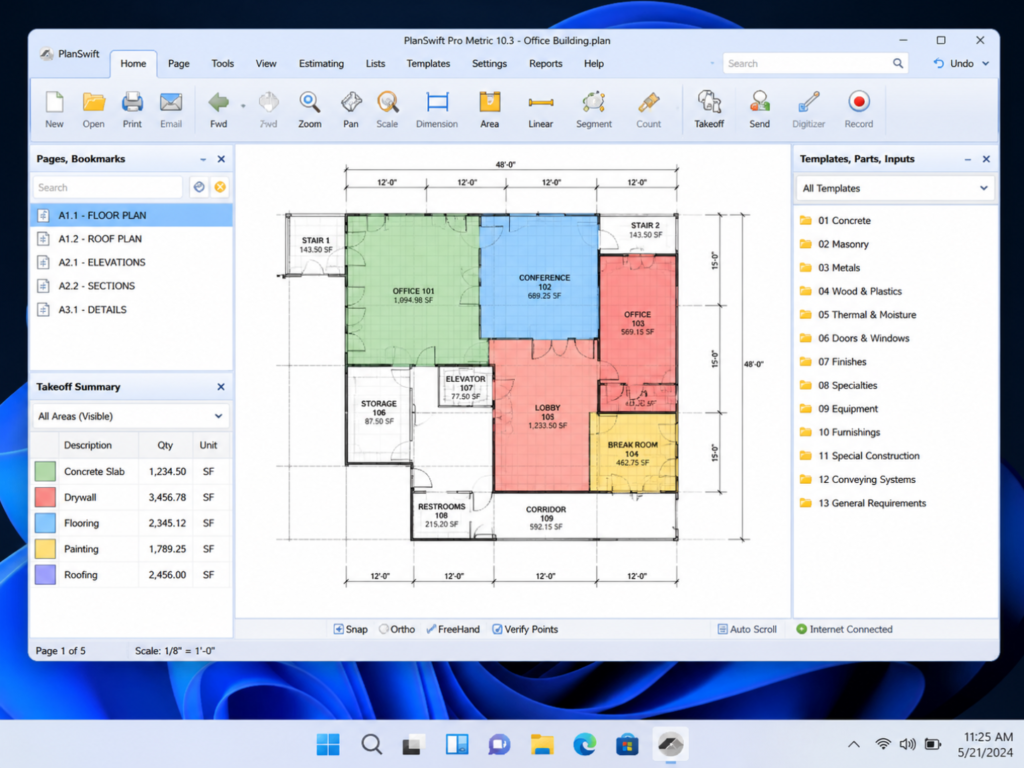Choose the Segment takeoff tool

[594, 103]
